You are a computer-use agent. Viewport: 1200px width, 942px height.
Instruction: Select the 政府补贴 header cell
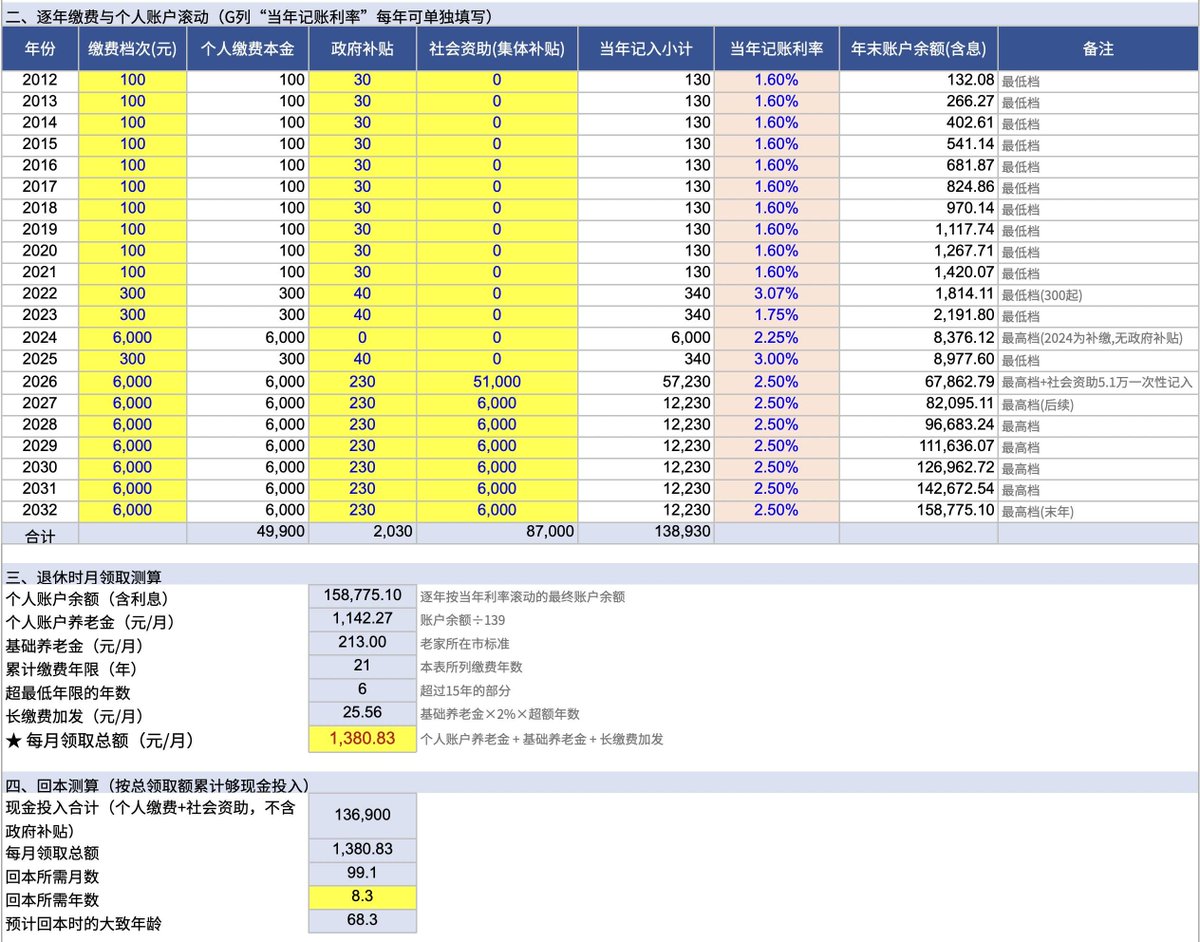(x=362, y=49)
